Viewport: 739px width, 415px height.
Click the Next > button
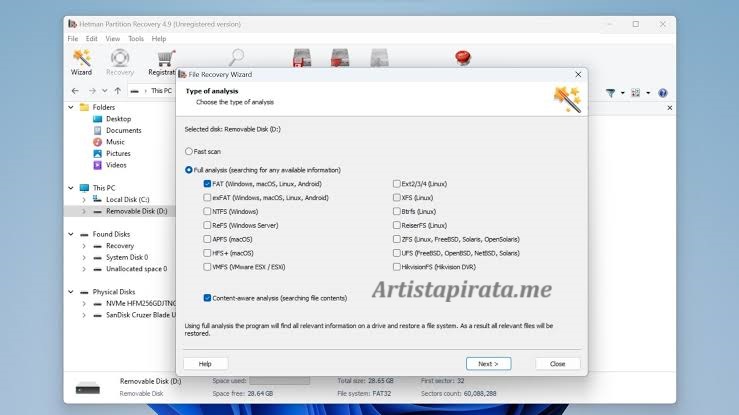pyautogui.click(x=488, y=364)
